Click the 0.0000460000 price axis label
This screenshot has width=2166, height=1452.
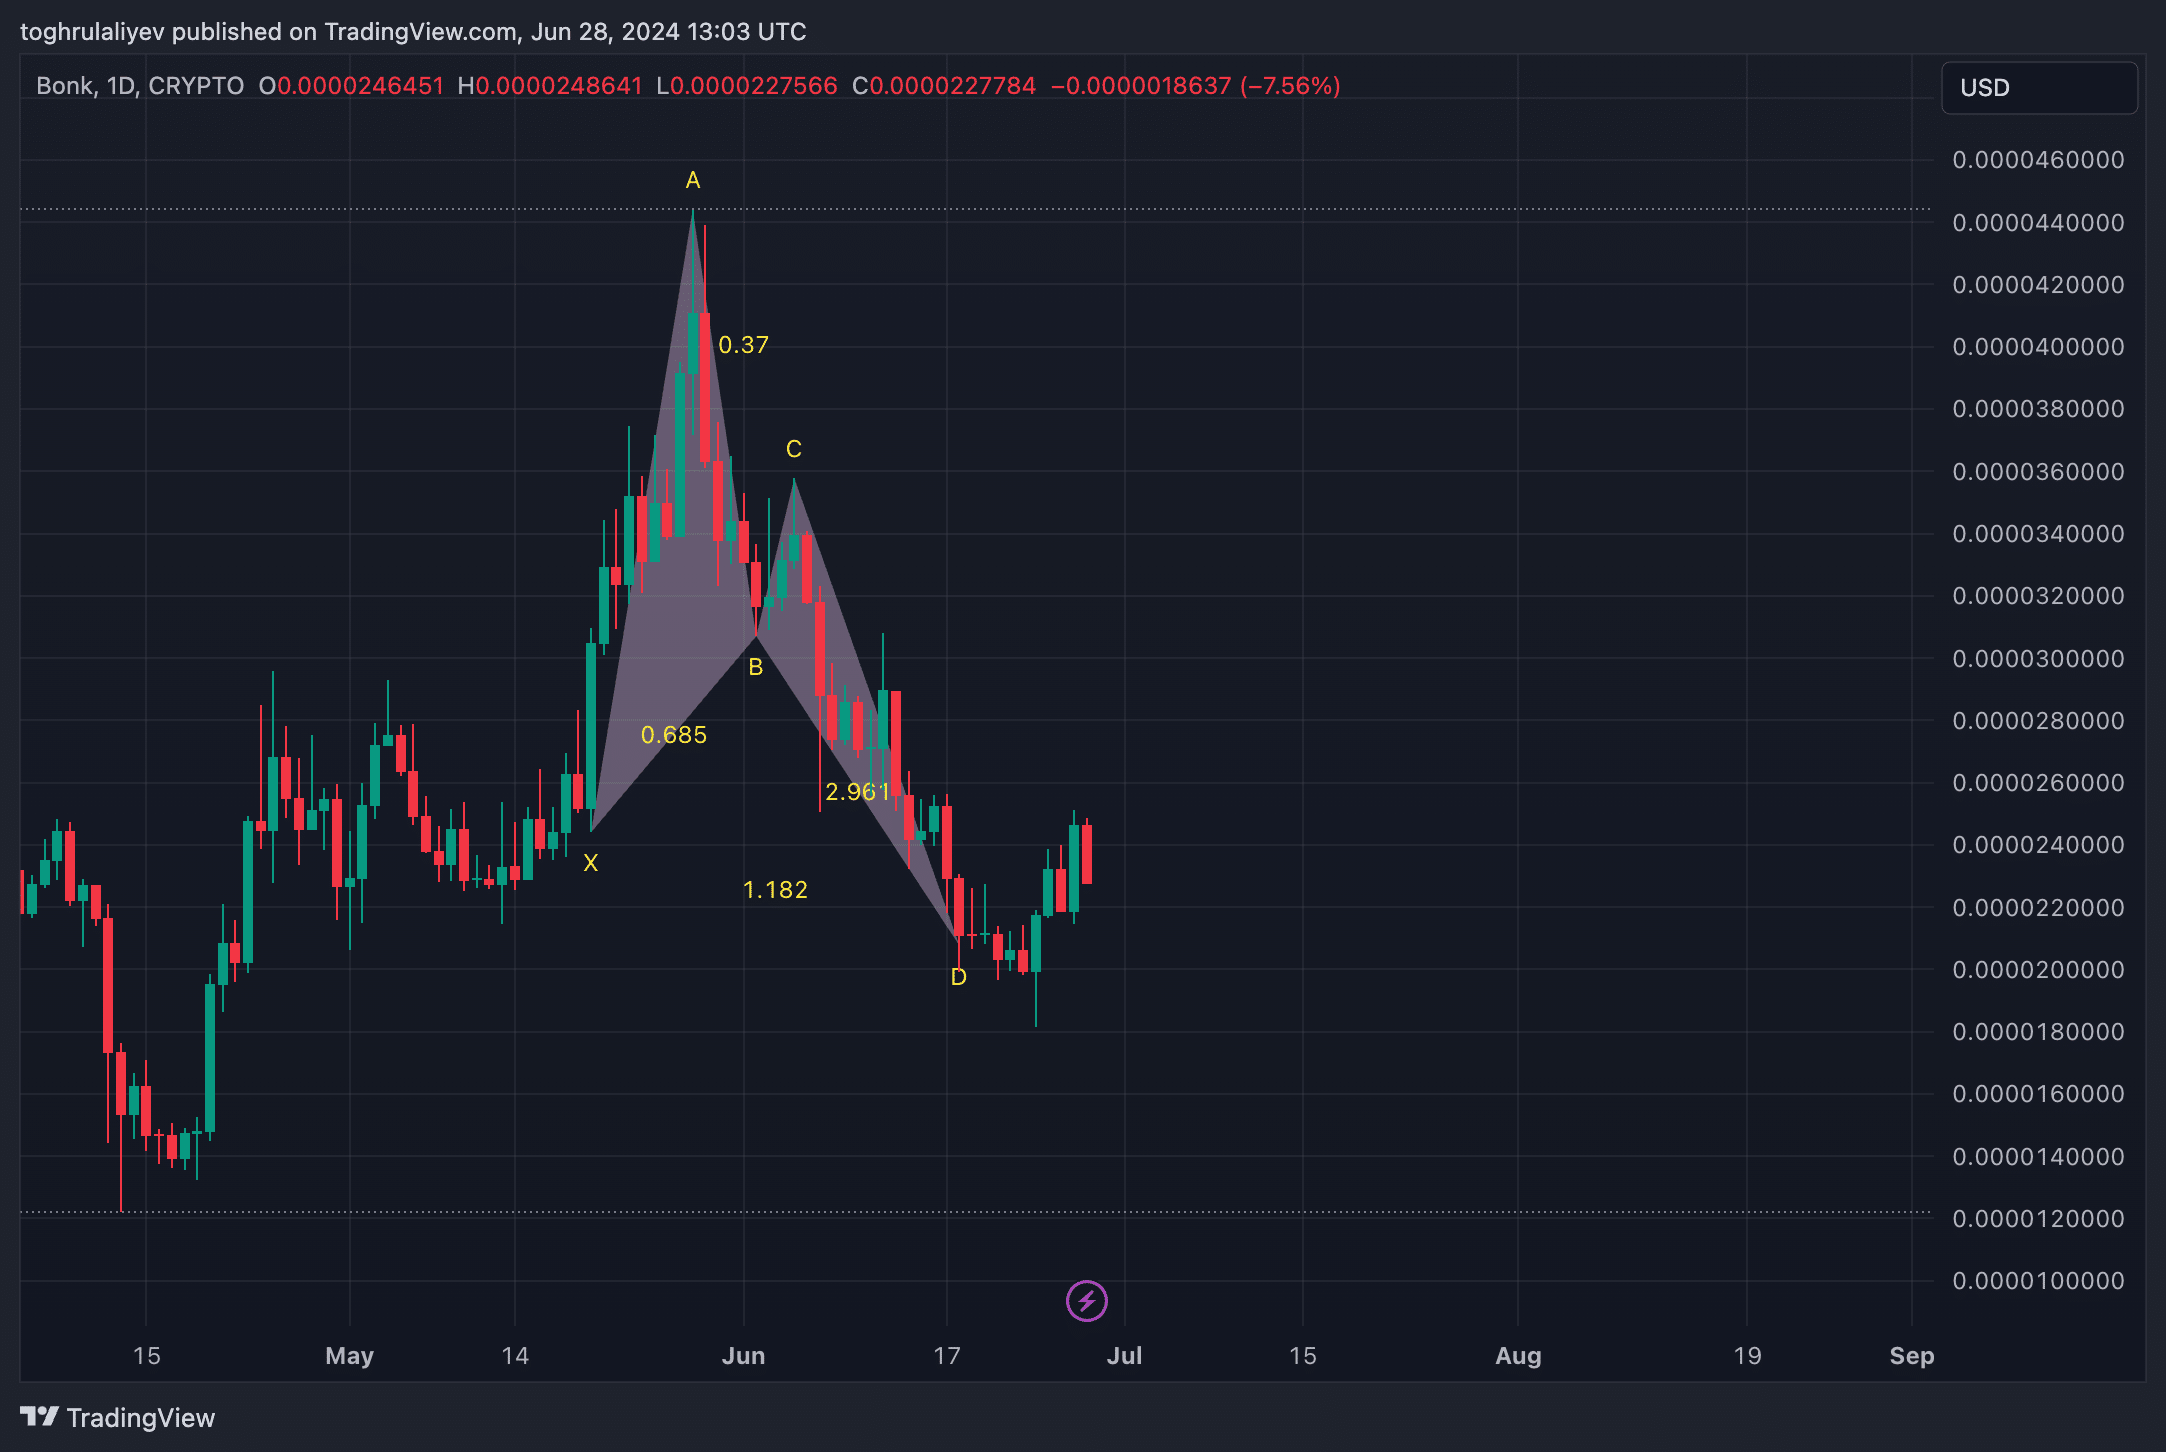(x=2039, y=160)
